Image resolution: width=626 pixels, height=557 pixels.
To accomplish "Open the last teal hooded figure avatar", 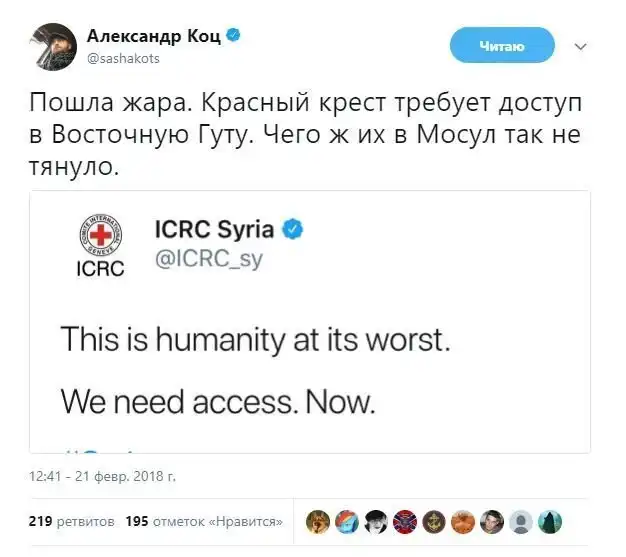I will pyautogui.click(x=550, y=522).
